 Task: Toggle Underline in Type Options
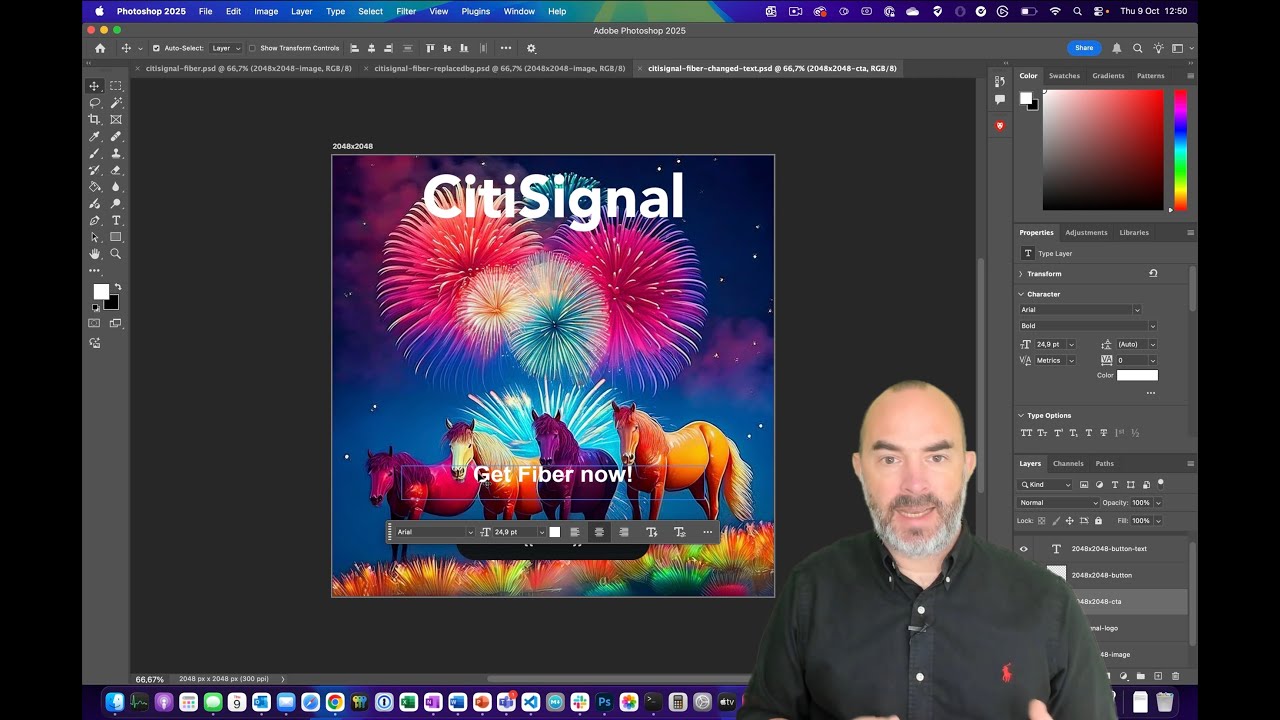coord(1089,433)
